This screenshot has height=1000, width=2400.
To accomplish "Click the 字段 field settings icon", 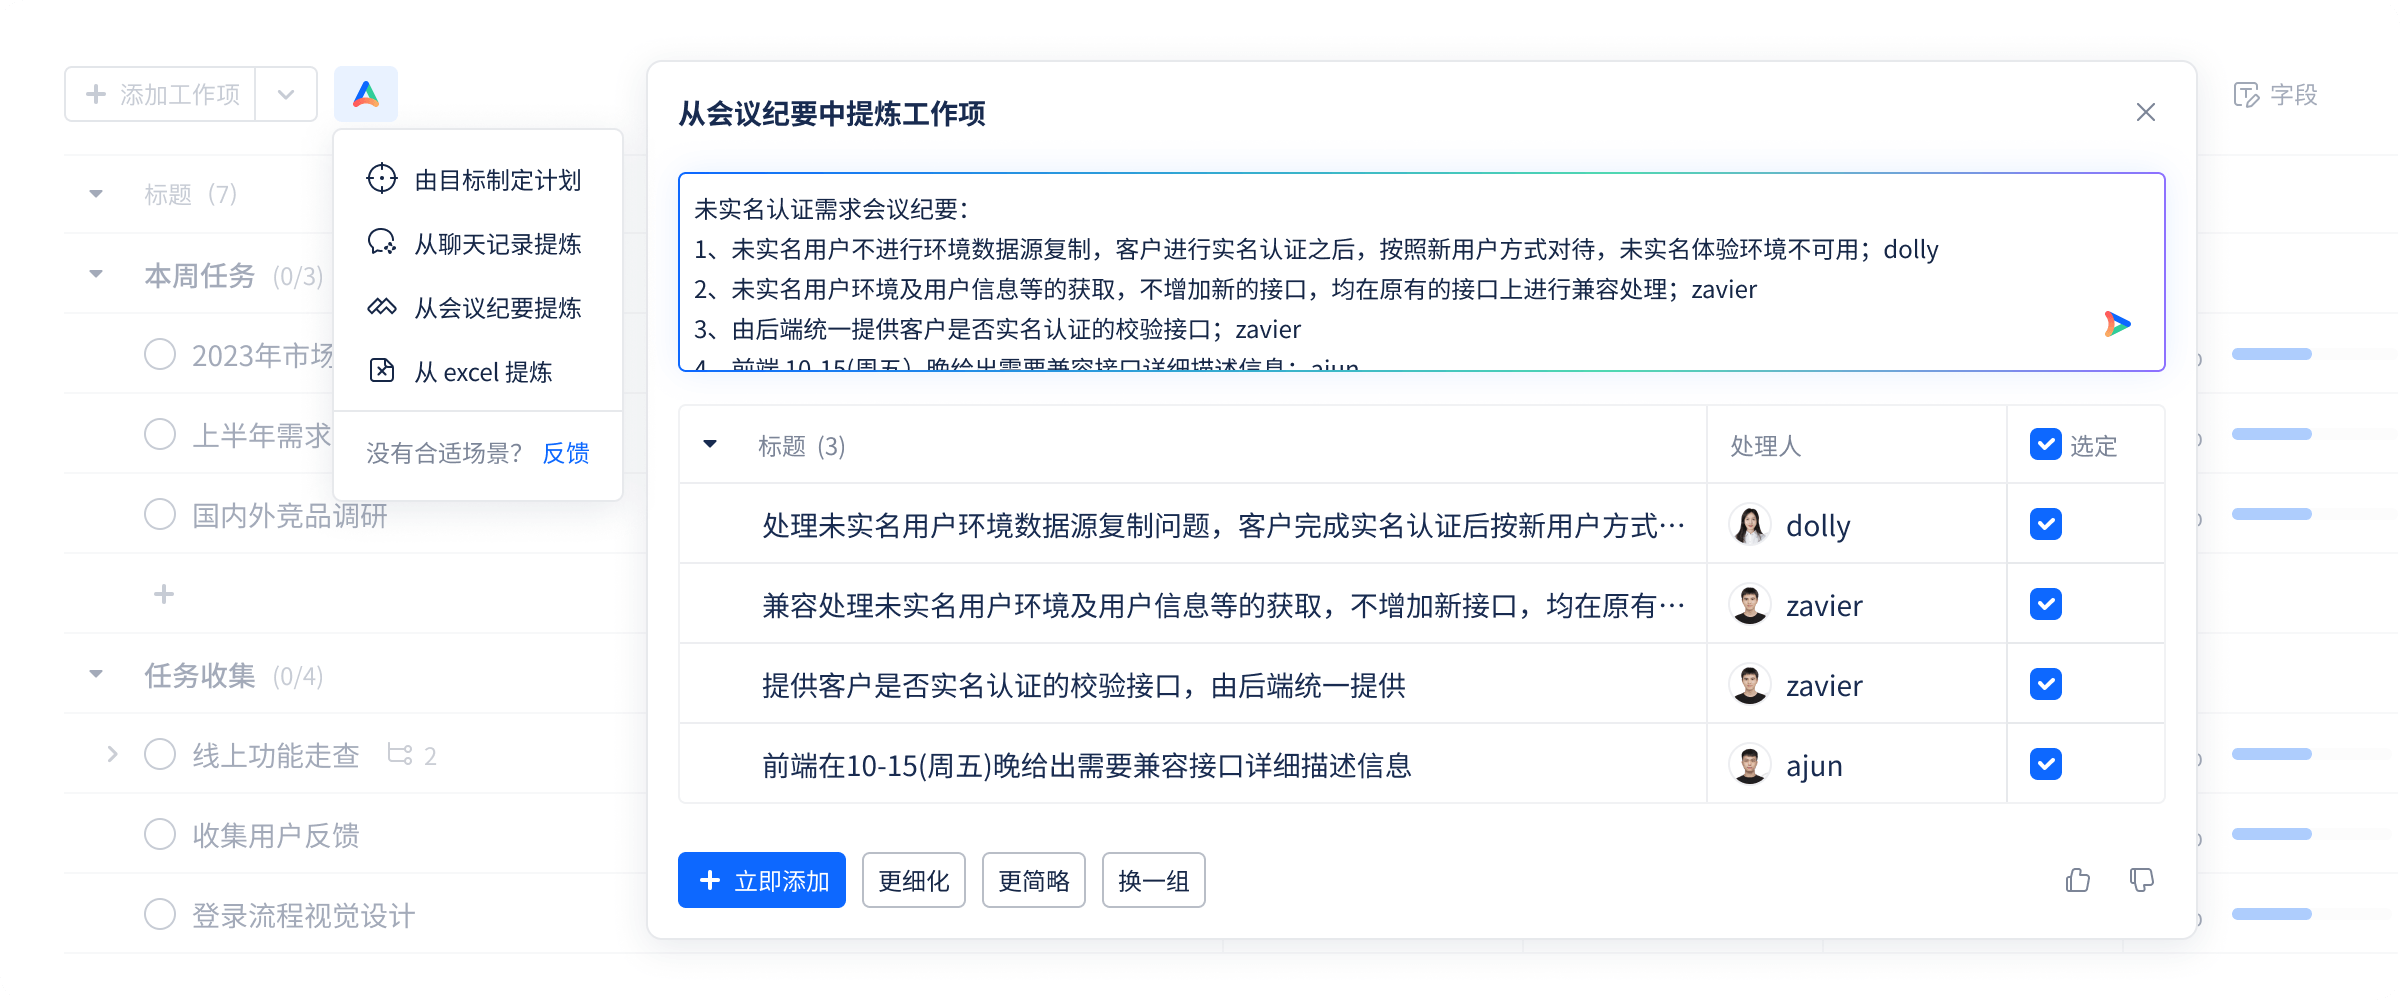I will [2245, 95].
